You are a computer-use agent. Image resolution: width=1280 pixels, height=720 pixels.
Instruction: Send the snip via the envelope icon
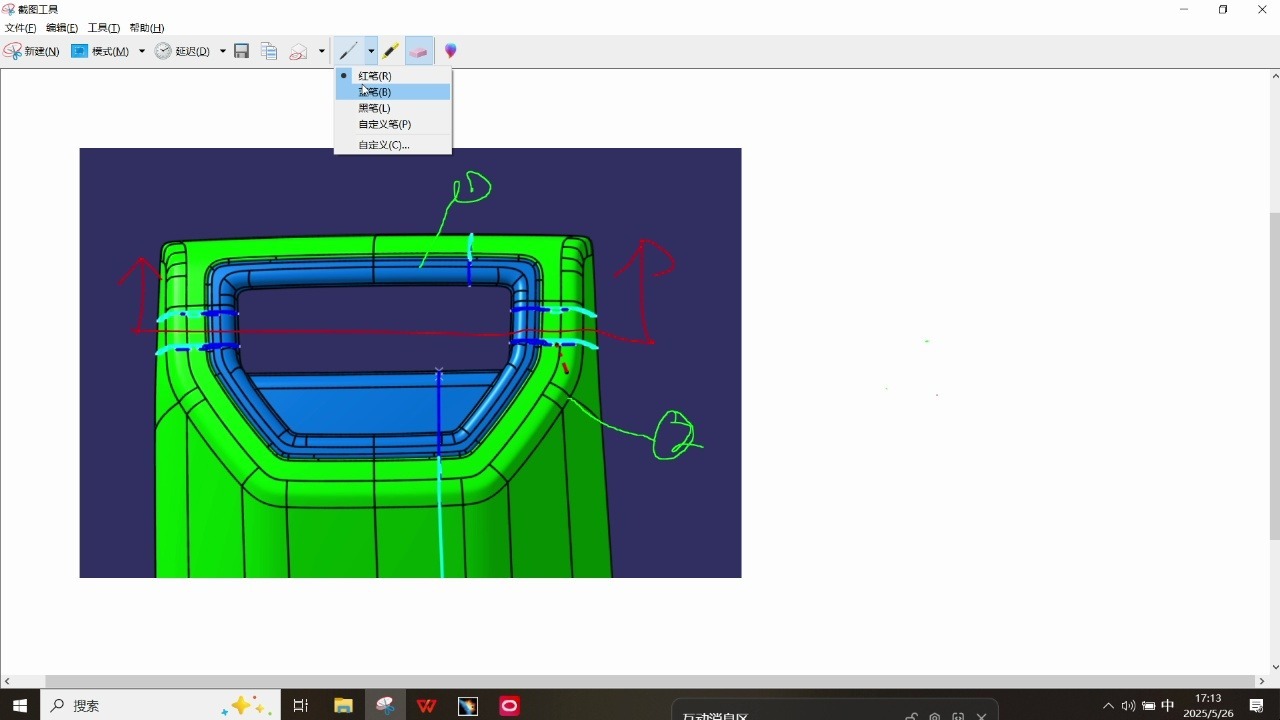coord(298,51)
